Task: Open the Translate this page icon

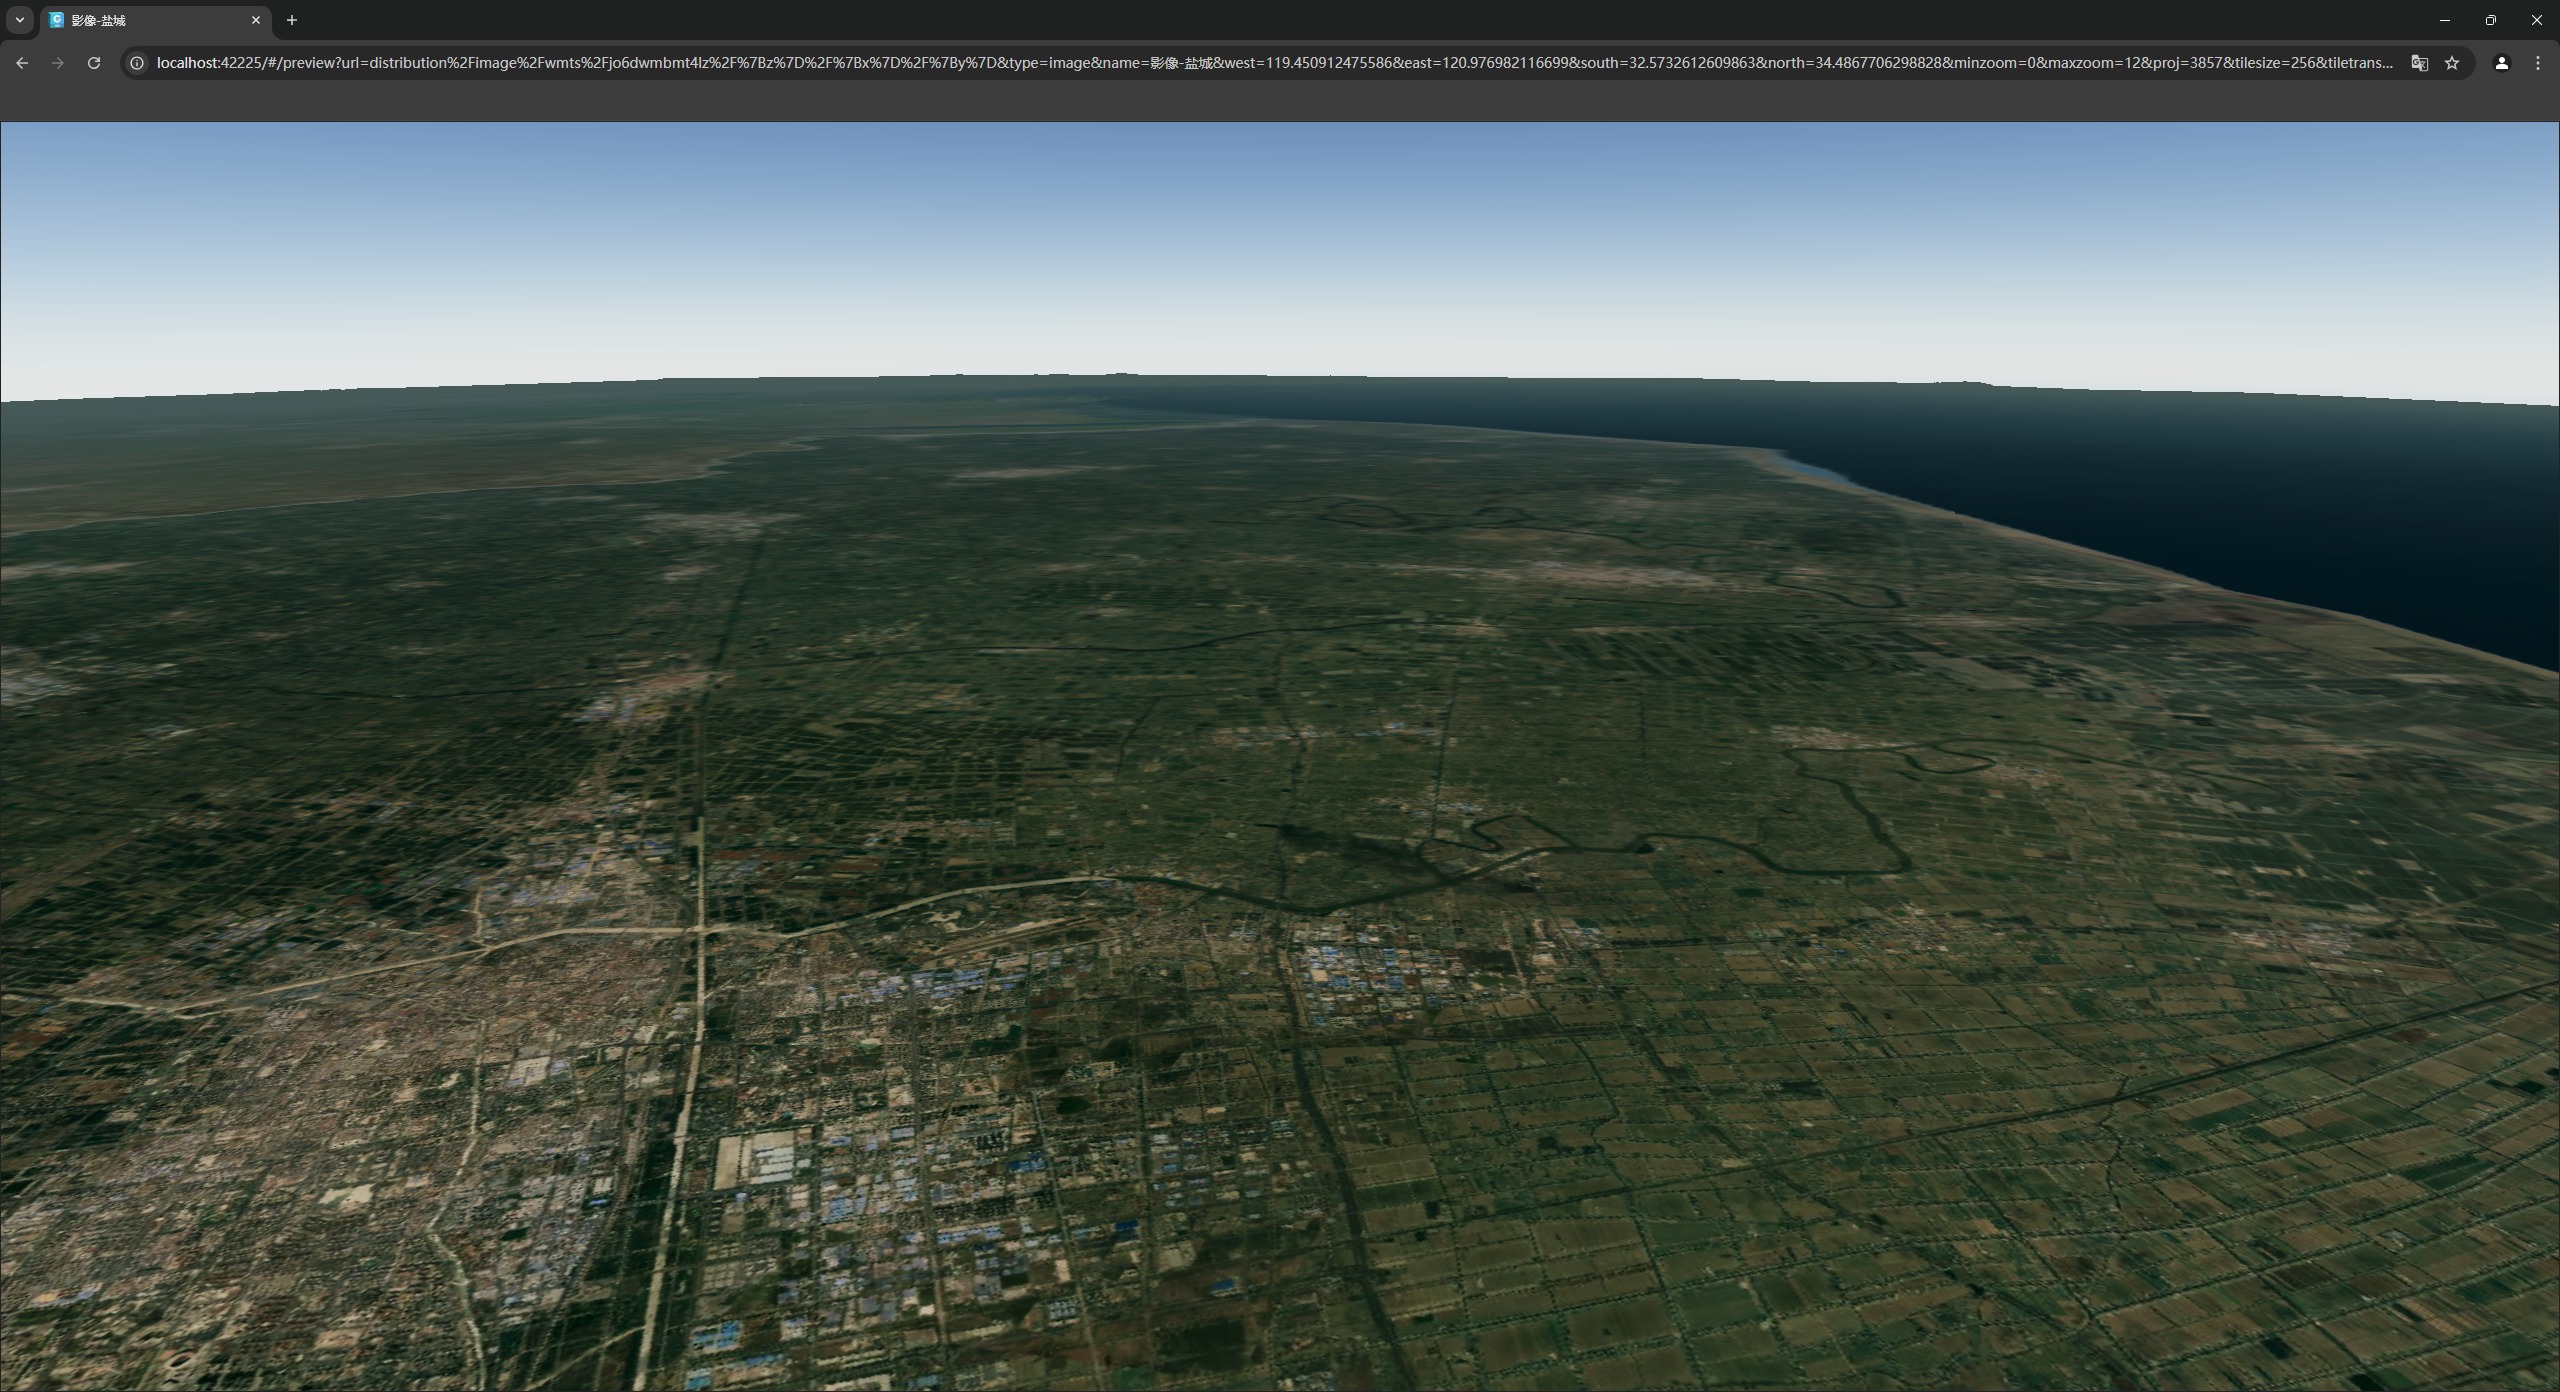Action: [x=2419, y=63]
